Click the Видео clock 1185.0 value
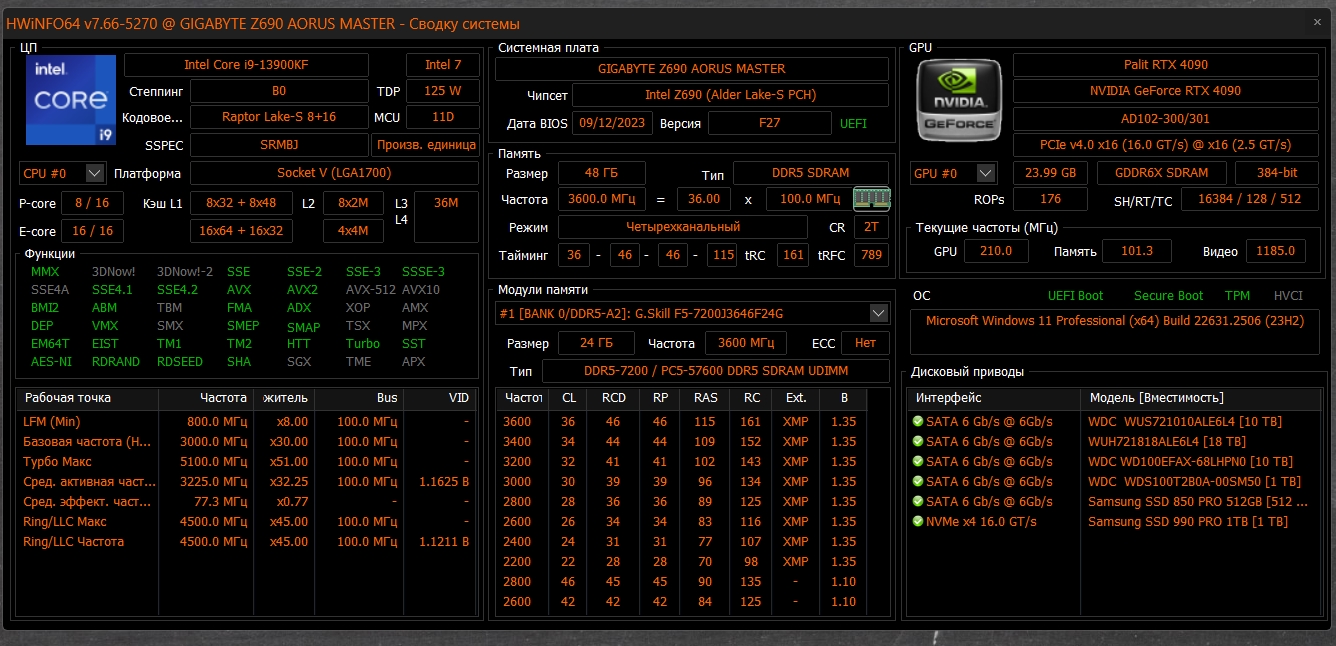This screenshot has width=1336, height=646. coord(1275,251)
